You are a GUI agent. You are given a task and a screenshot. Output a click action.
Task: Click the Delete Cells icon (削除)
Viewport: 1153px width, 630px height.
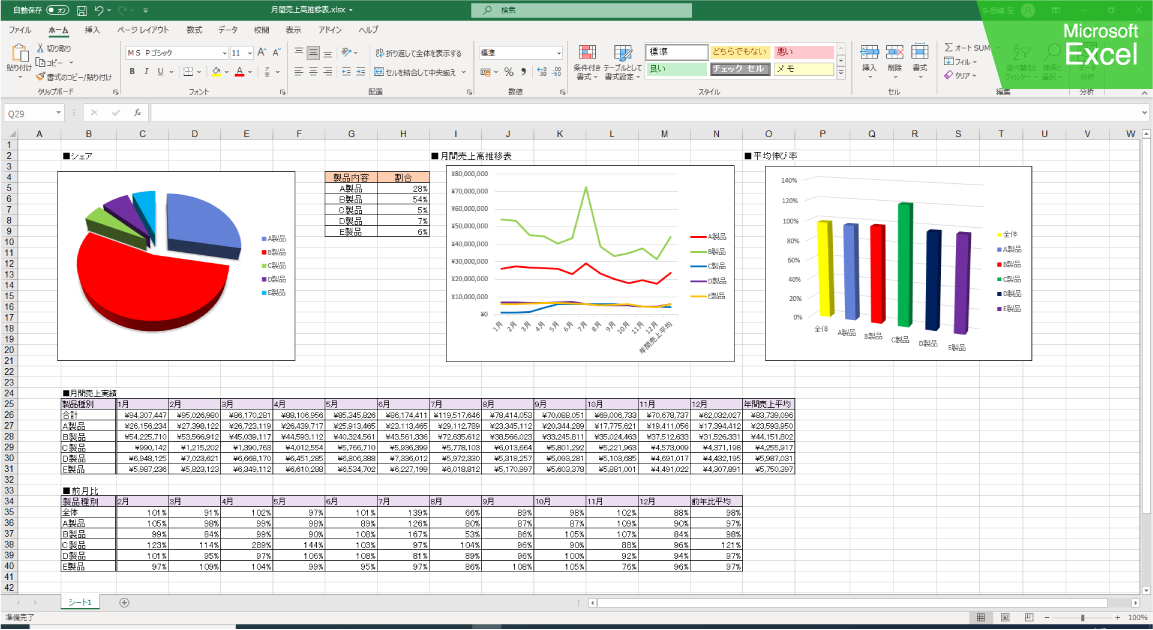pyautogui.click(x=896, y=57)
